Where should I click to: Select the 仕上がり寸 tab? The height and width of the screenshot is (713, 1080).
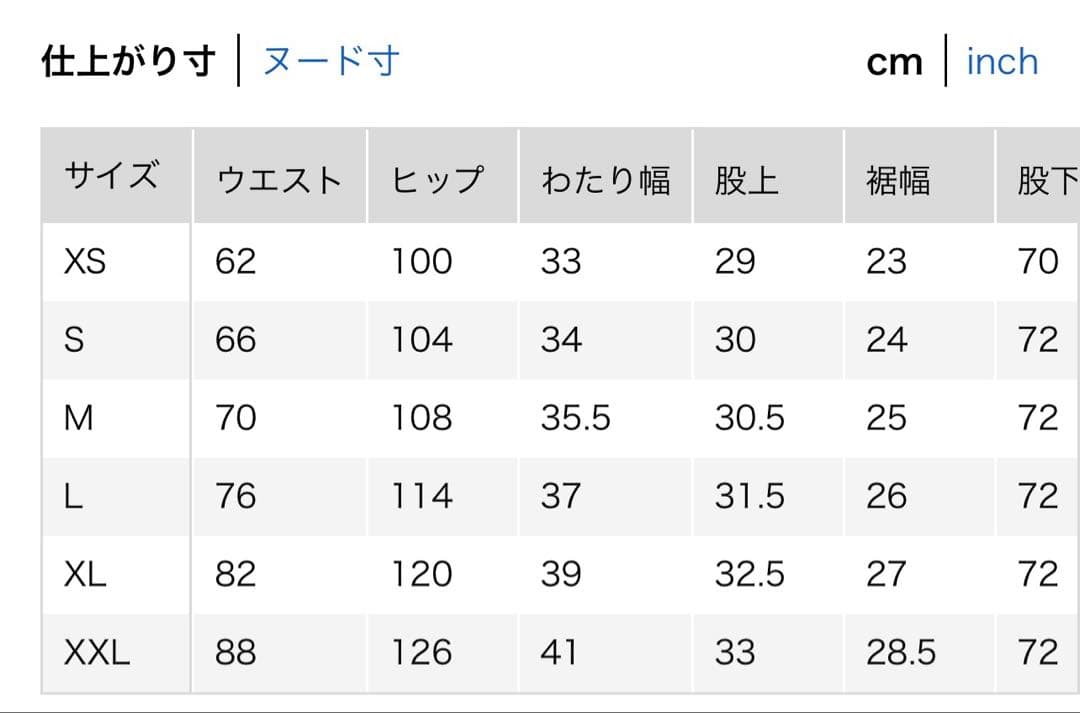(x=128, y=61)
